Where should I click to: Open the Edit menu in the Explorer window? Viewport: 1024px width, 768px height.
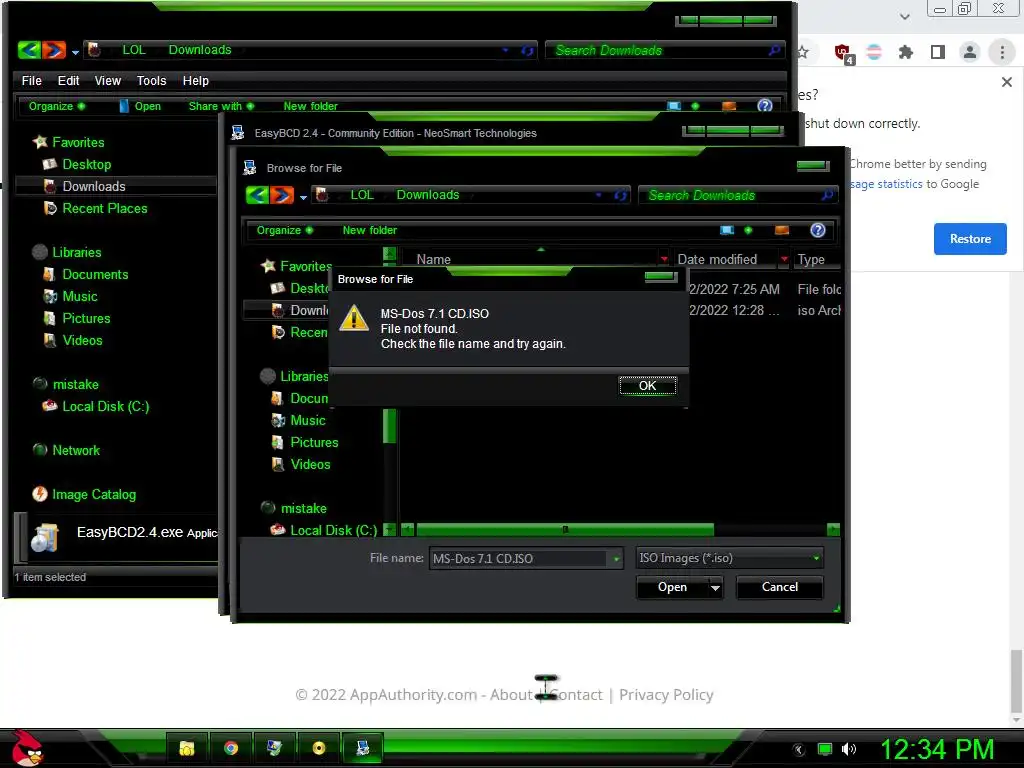pos(68,80)
